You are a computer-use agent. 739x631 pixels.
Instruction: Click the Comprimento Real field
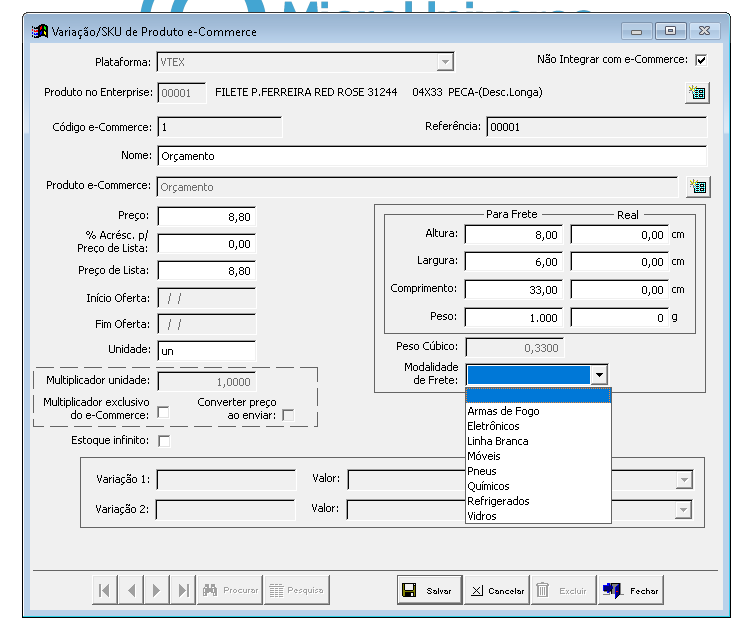pos(620,290)
